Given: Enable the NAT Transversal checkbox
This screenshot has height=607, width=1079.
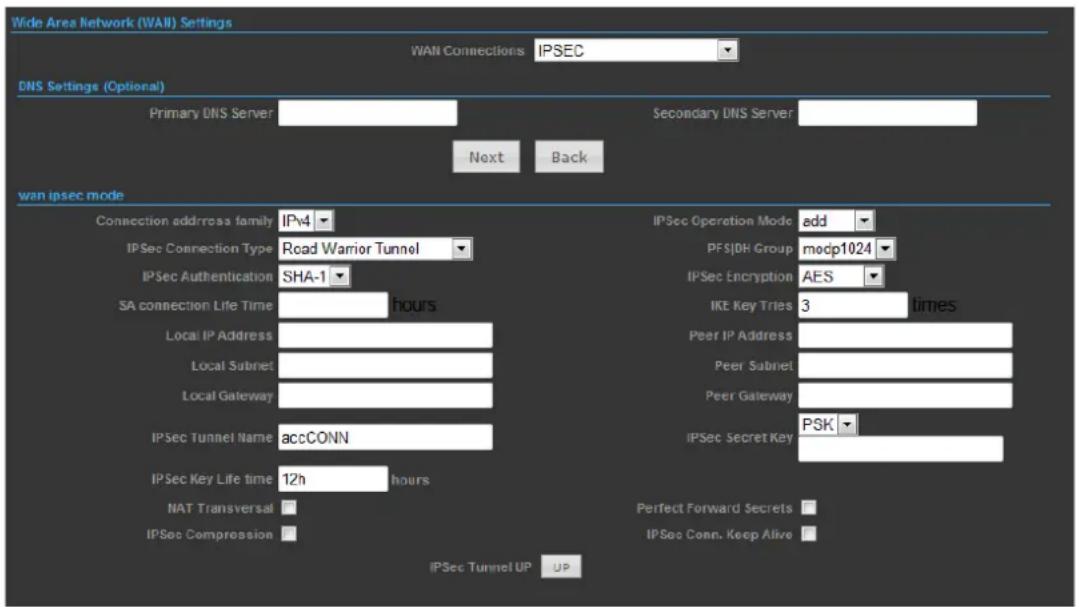Looking at the screenshot, I should click(x=289, y=508).
